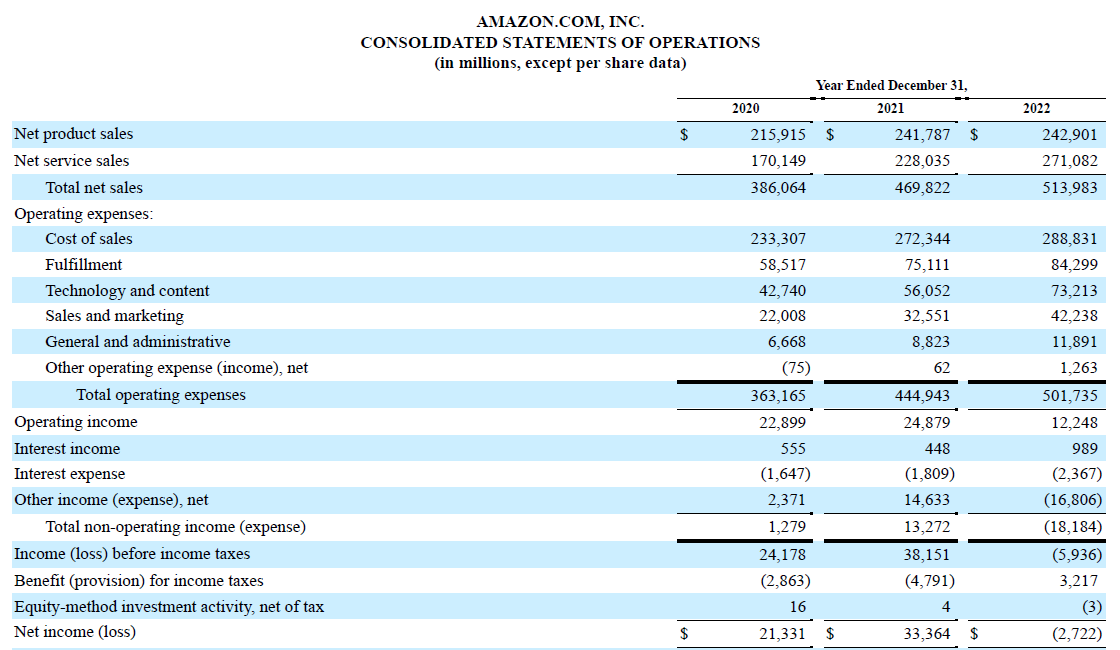Select the 'Net service sales' row label
Screen dimensions: 1120x650
(x=71, y=161)
